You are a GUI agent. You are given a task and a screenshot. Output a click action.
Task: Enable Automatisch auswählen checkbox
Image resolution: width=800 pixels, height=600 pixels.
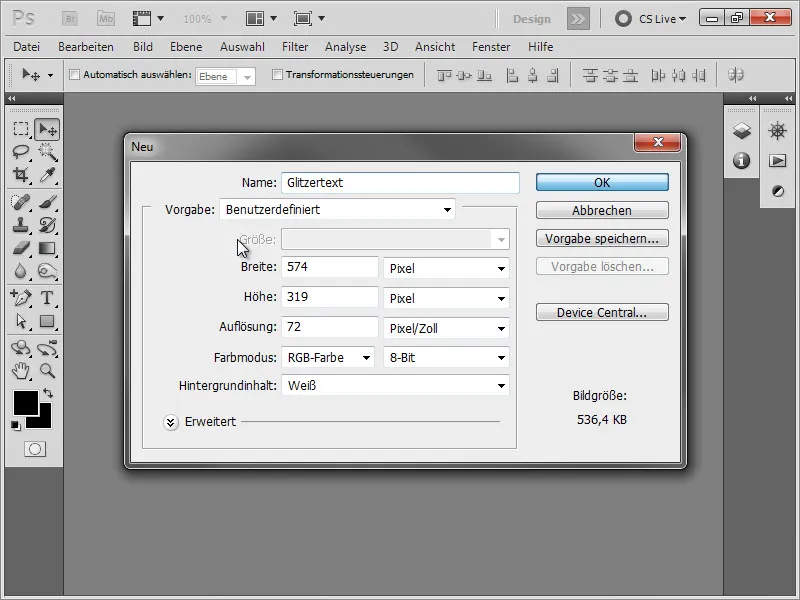coord(74,74)
